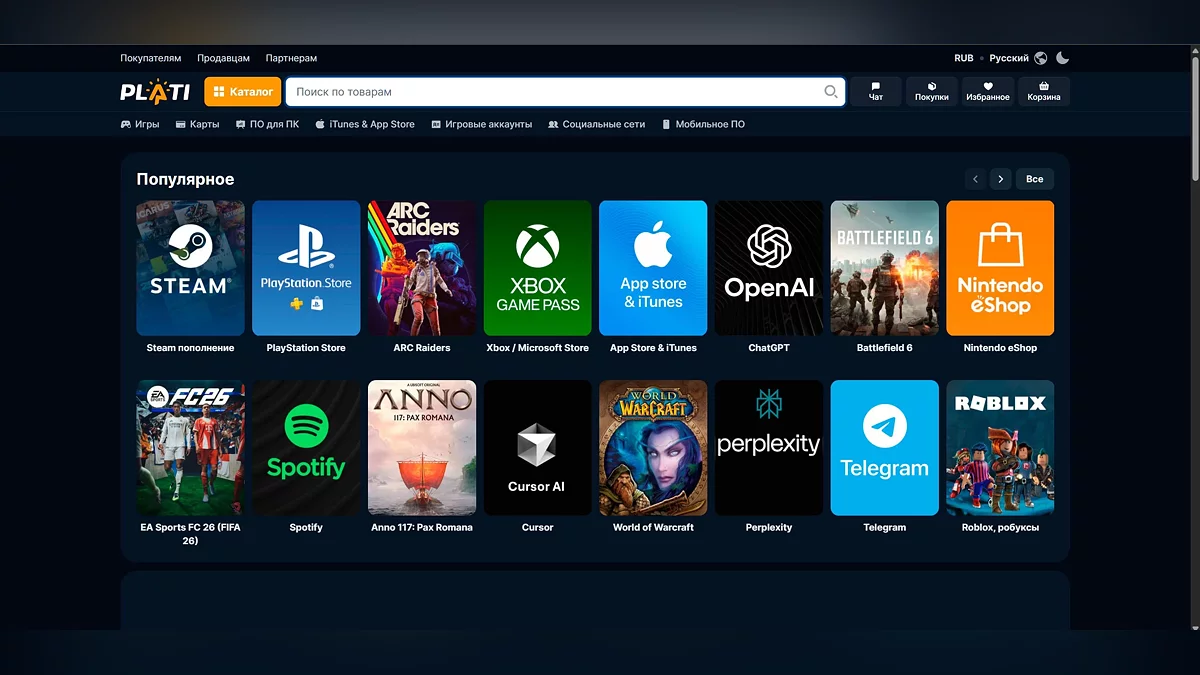Open Партнерам link
Screen dimensions: 1200x675
click(x=291, y=58)
